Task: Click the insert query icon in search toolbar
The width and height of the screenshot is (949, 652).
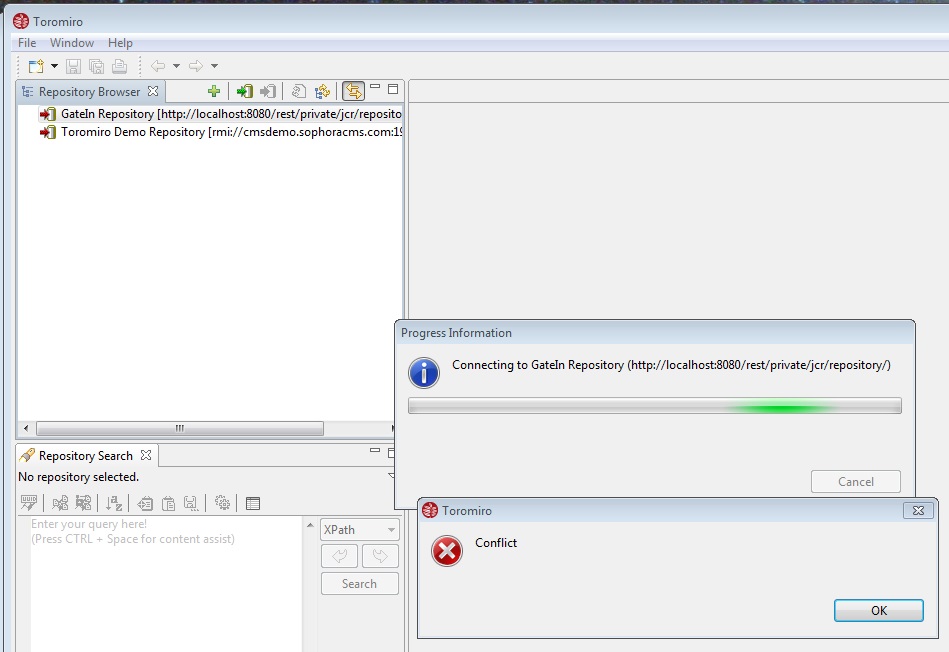Action: (x=145, y=503)
